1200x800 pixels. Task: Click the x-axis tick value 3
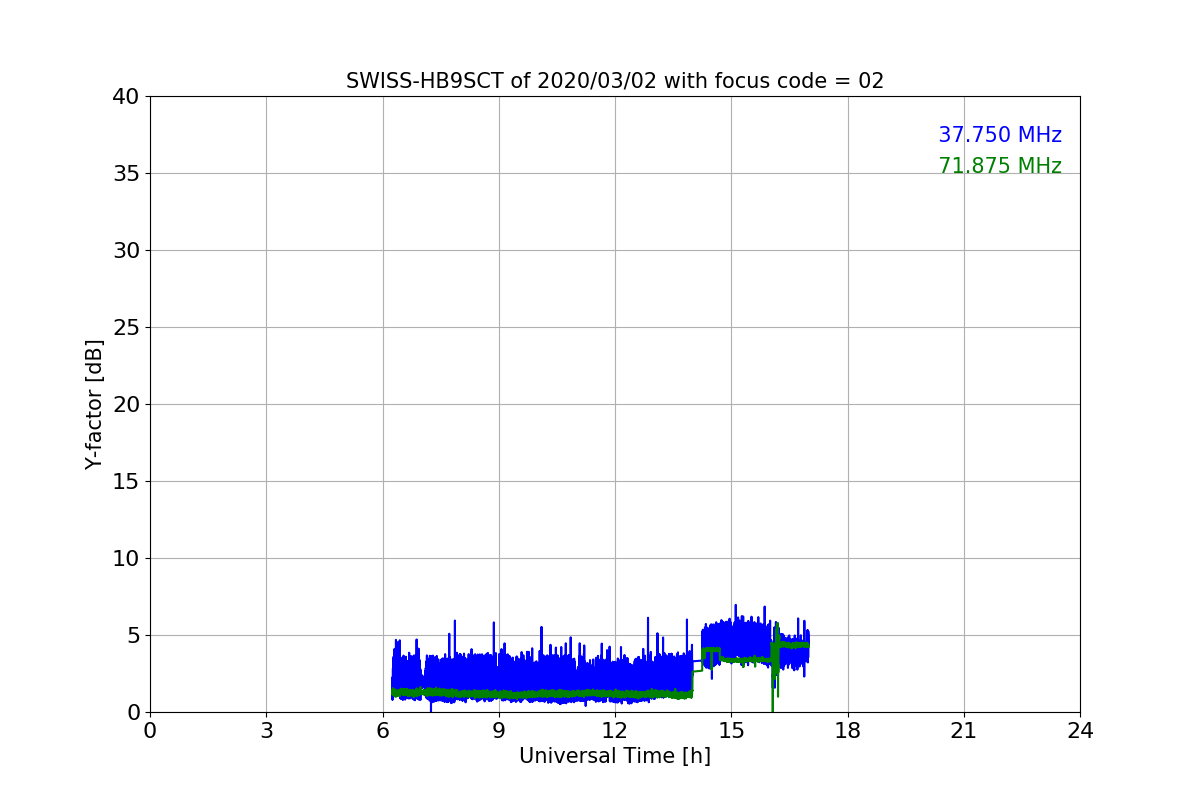(266, 731)
